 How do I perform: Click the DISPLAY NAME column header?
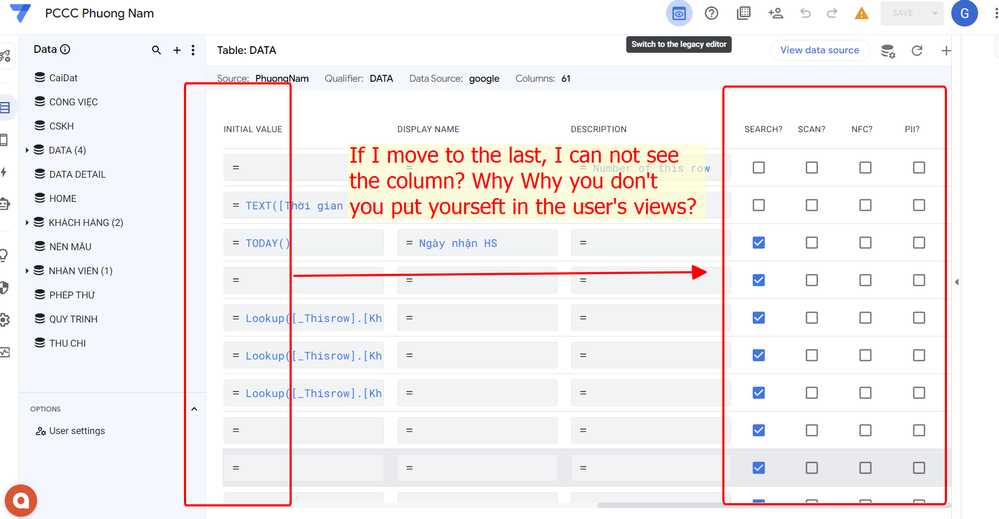click(428, 129)
